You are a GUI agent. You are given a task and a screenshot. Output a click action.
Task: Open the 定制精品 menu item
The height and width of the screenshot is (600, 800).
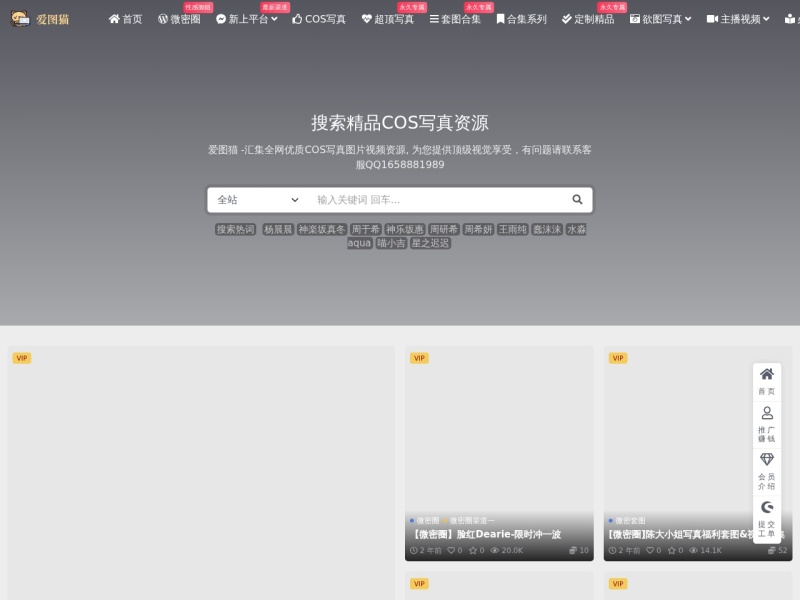[588, 19]
